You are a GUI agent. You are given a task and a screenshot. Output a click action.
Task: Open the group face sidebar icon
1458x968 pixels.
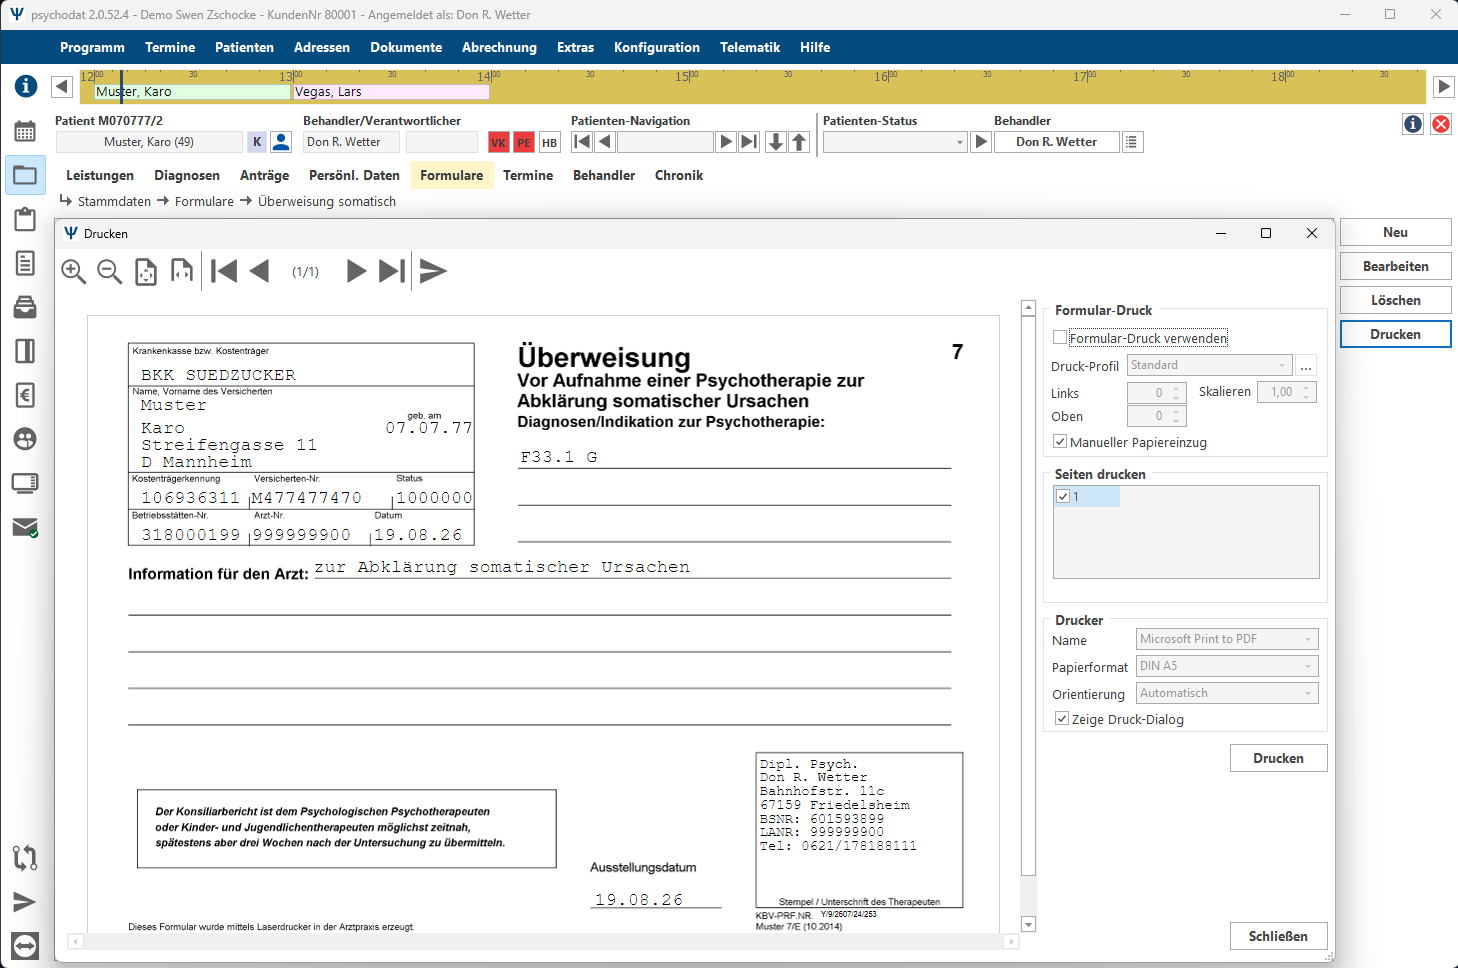click(x=25, y=439)
